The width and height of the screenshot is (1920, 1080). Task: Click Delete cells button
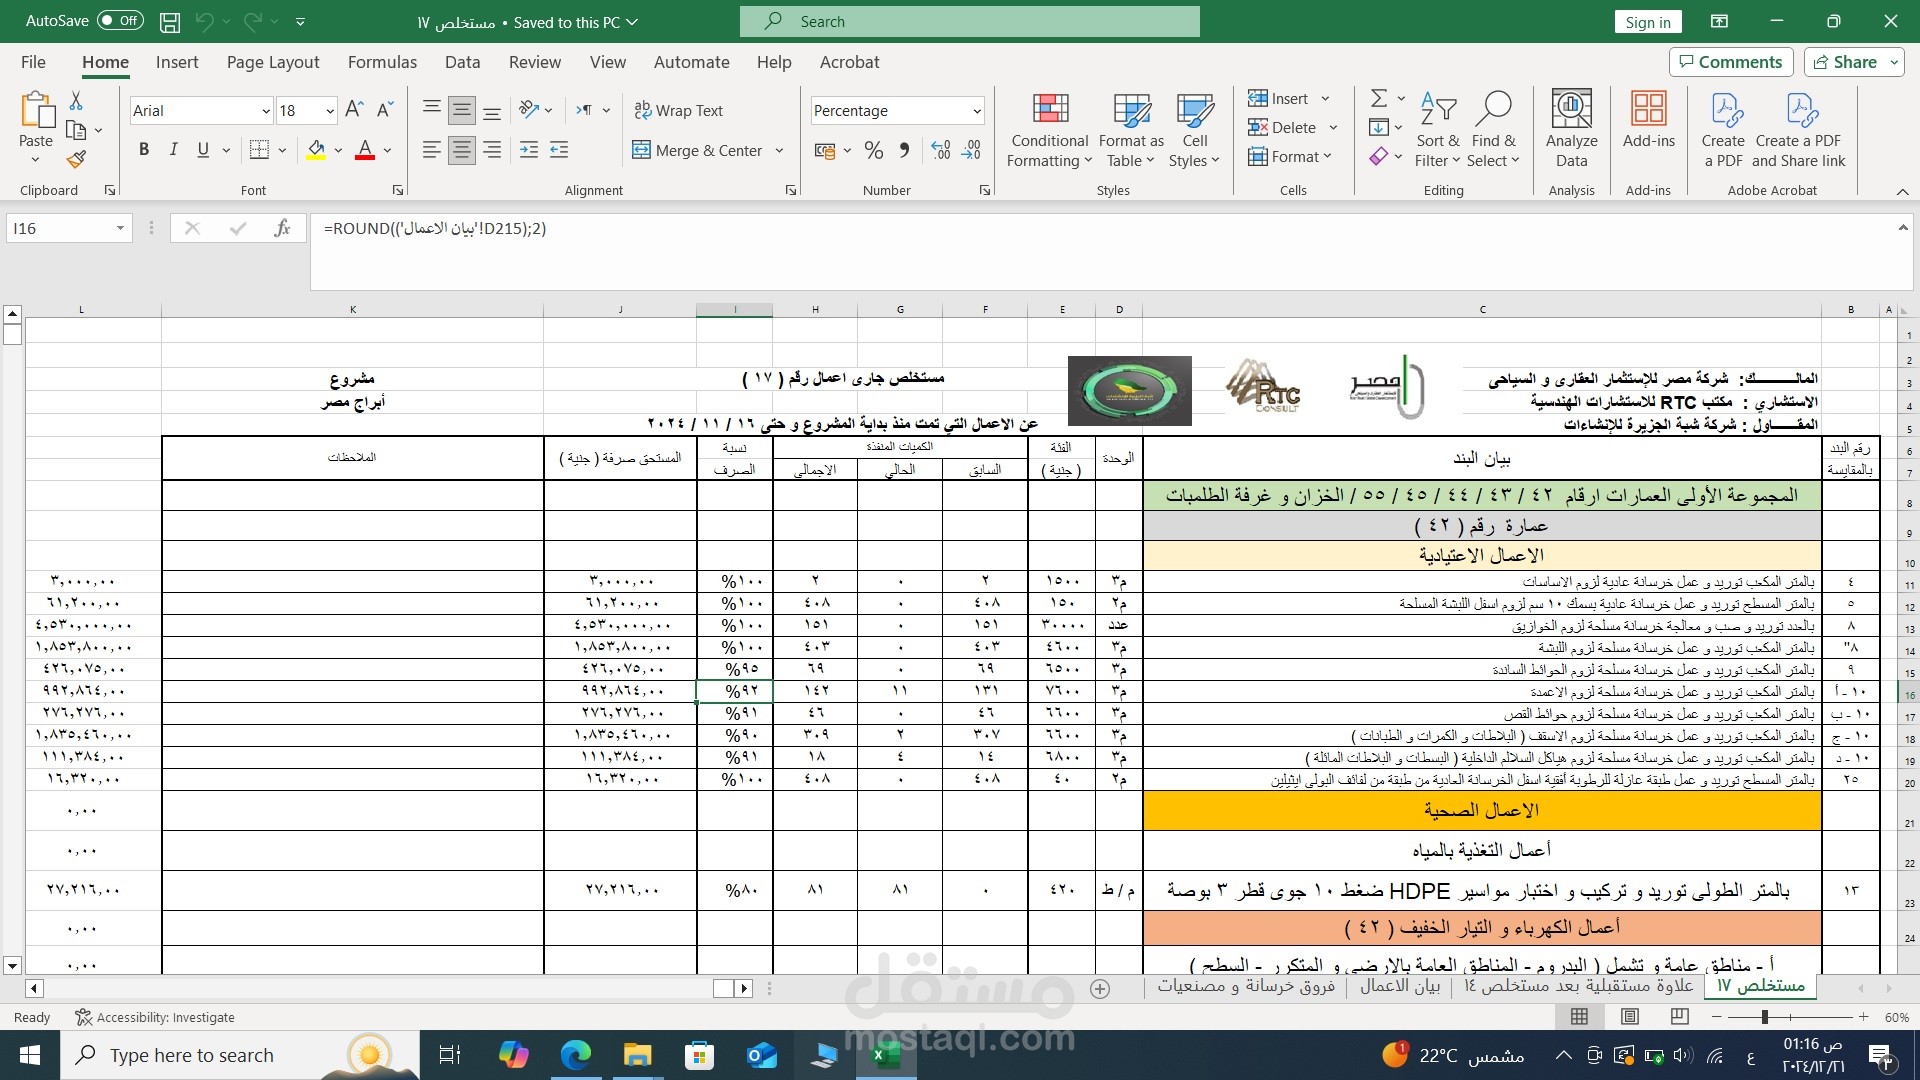point(1283,127)
